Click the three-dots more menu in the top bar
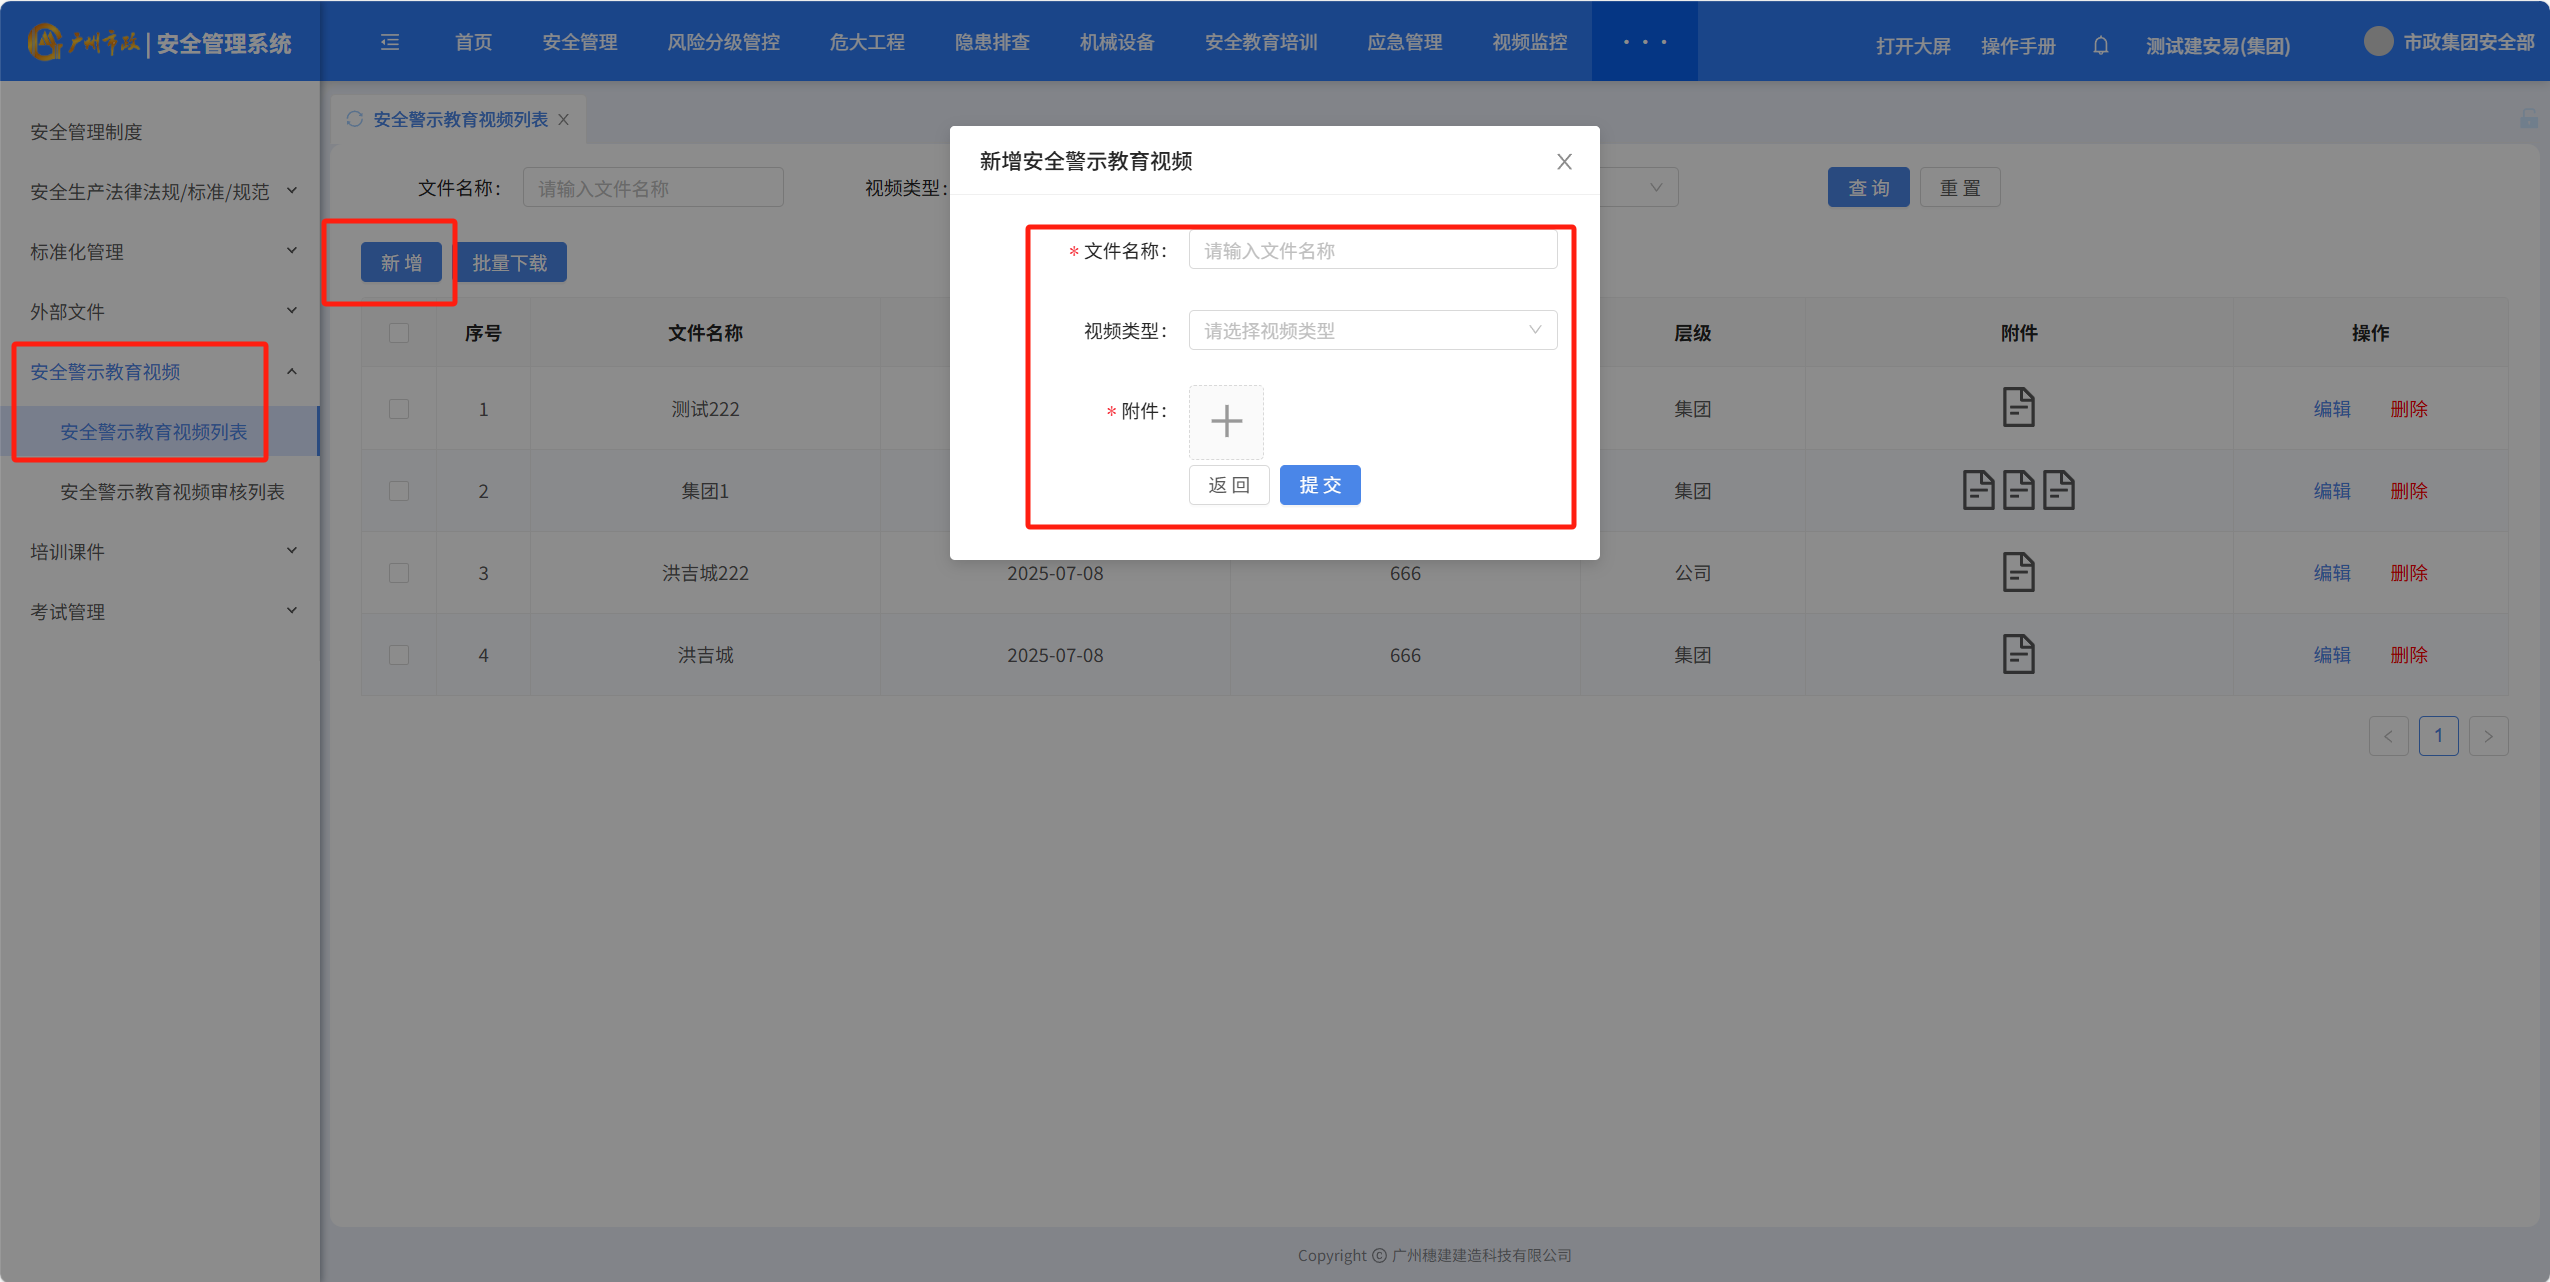This screenshot has height=1282, width=2550. click(x=1644, y=42)
